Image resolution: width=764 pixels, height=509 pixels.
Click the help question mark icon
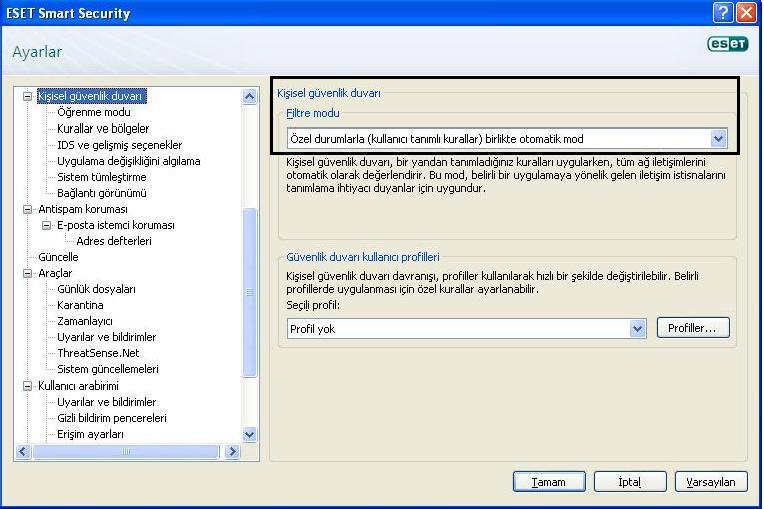723,13
